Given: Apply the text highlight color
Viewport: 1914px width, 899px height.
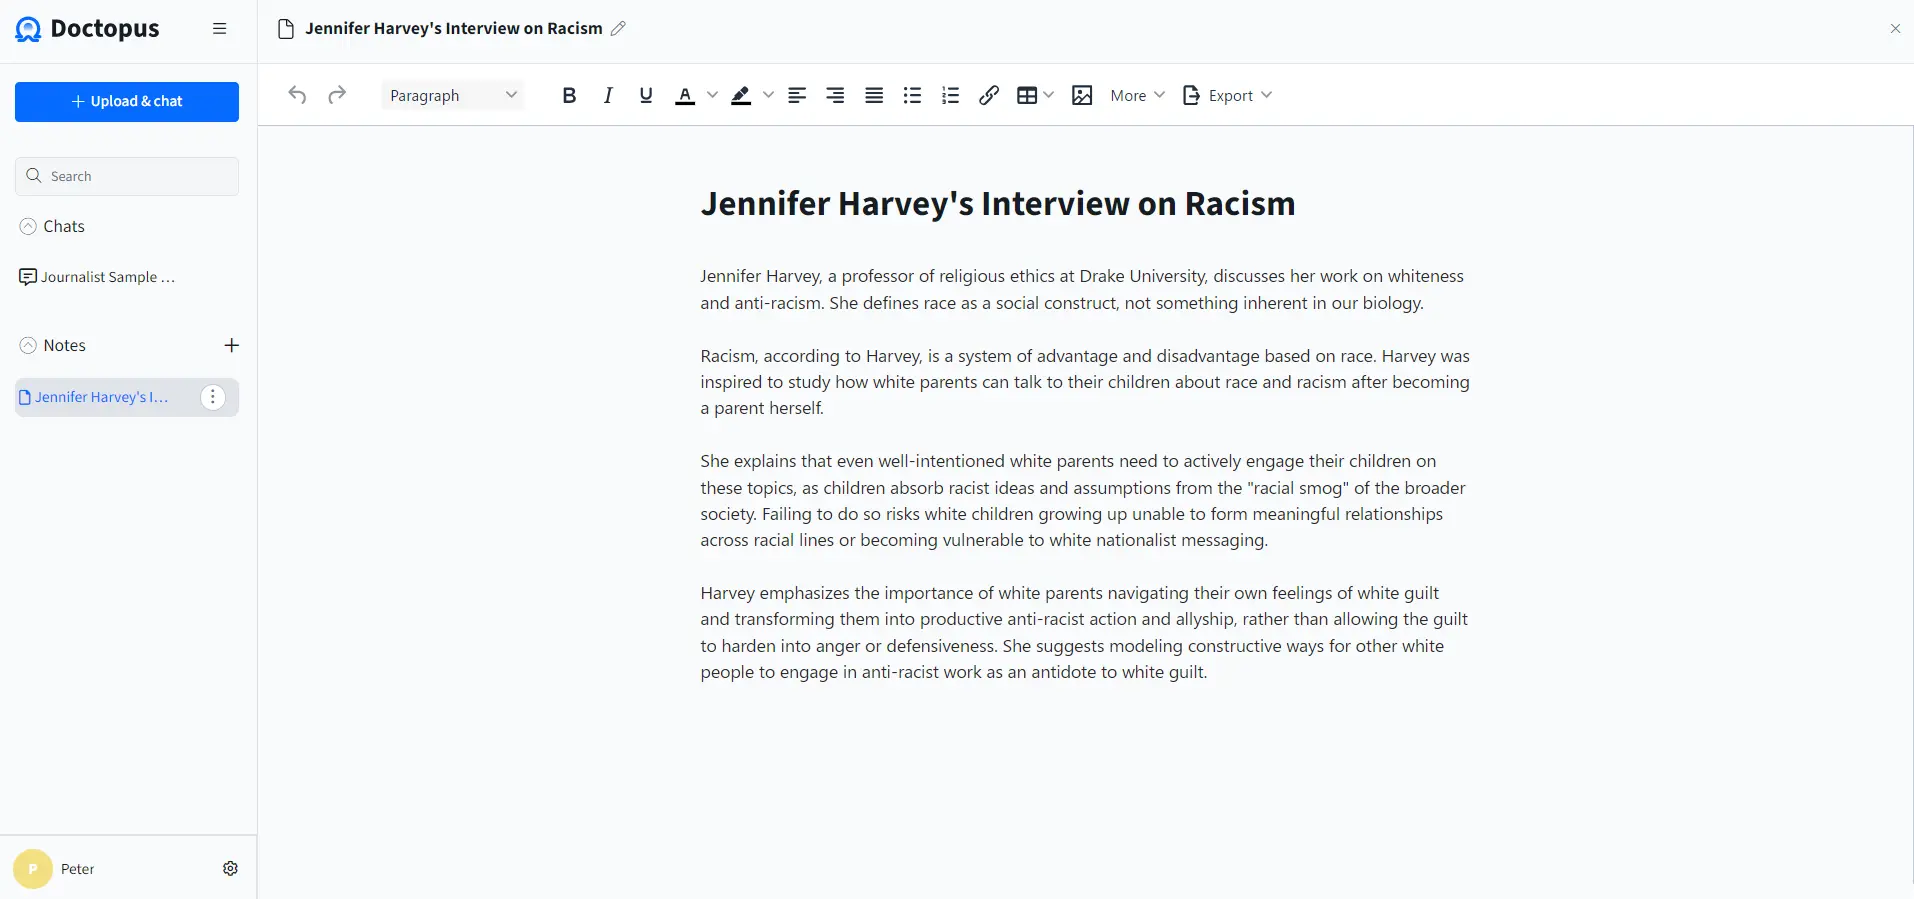Looking at the screenshot, I should tap(741, 95).
